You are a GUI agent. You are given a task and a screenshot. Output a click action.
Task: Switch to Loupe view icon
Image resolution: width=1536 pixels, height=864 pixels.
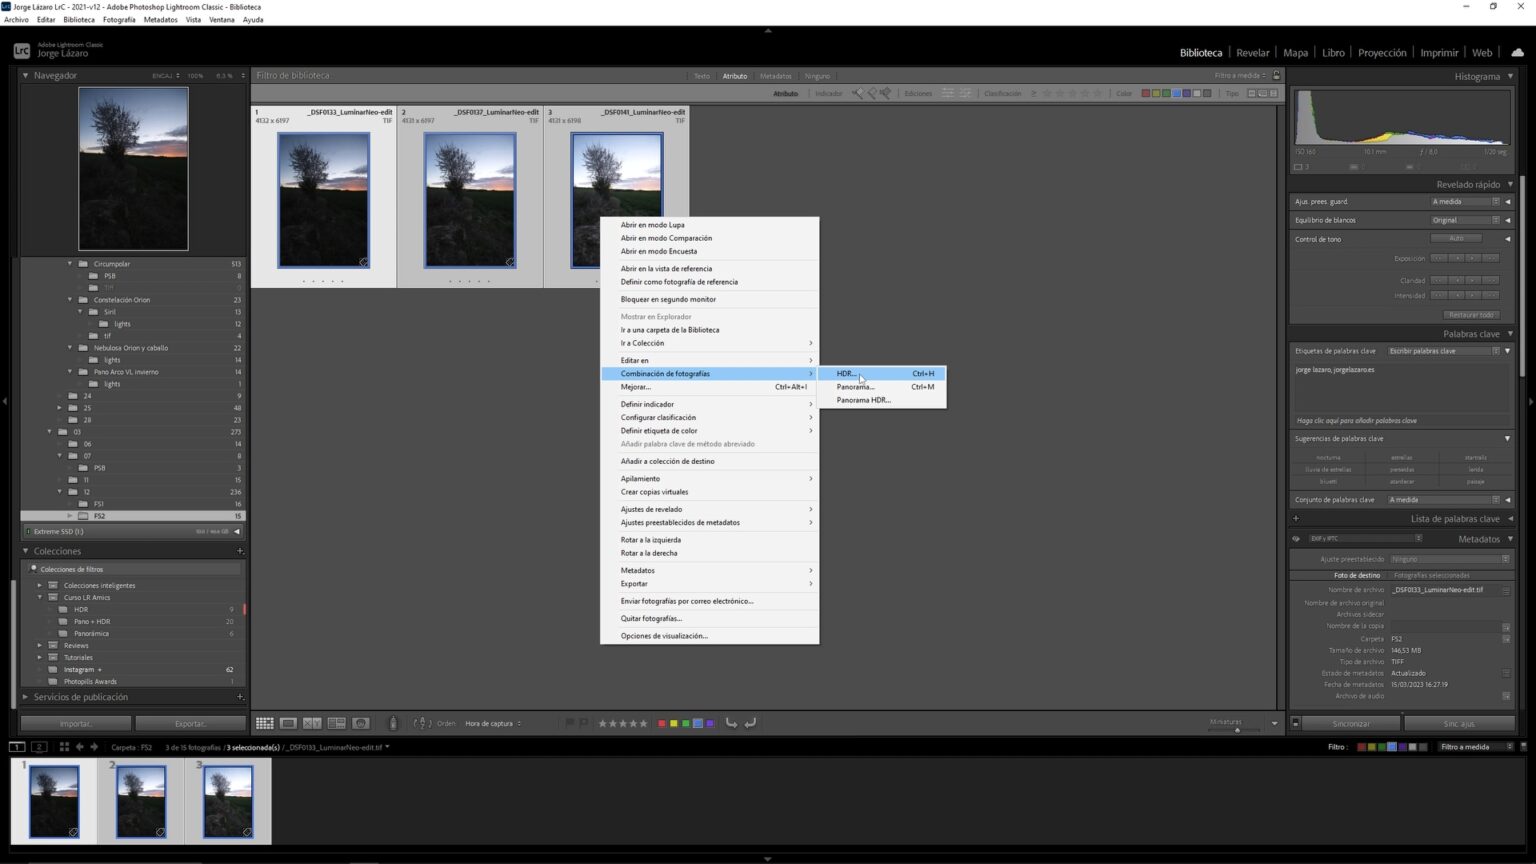[289, 723]
